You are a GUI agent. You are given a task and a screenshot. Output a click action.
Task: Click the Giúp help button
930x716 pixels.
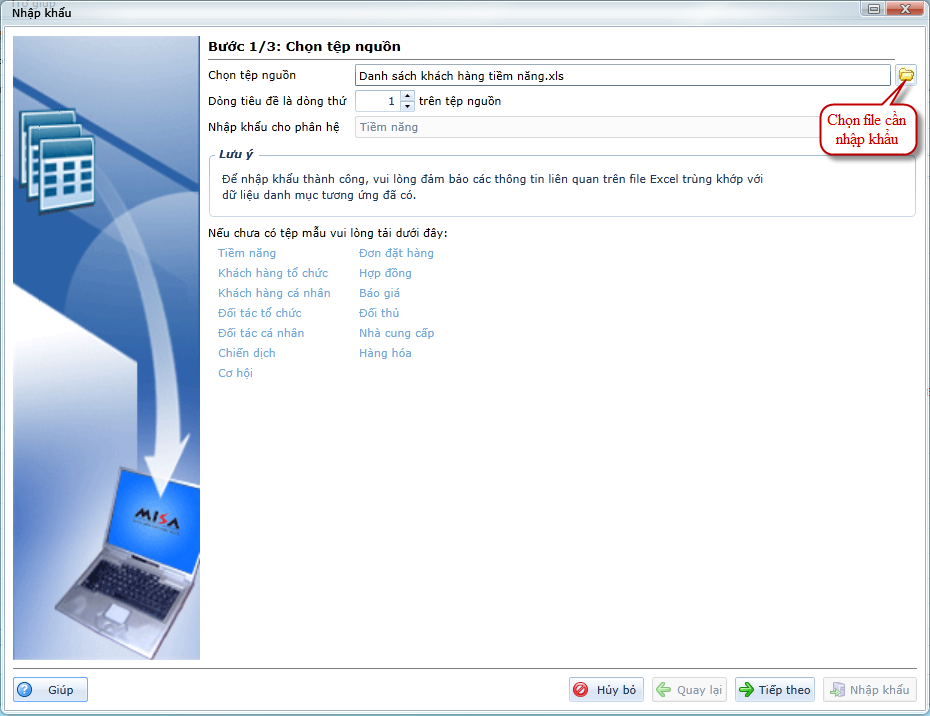pyautogui.click(x=51, y=690)
